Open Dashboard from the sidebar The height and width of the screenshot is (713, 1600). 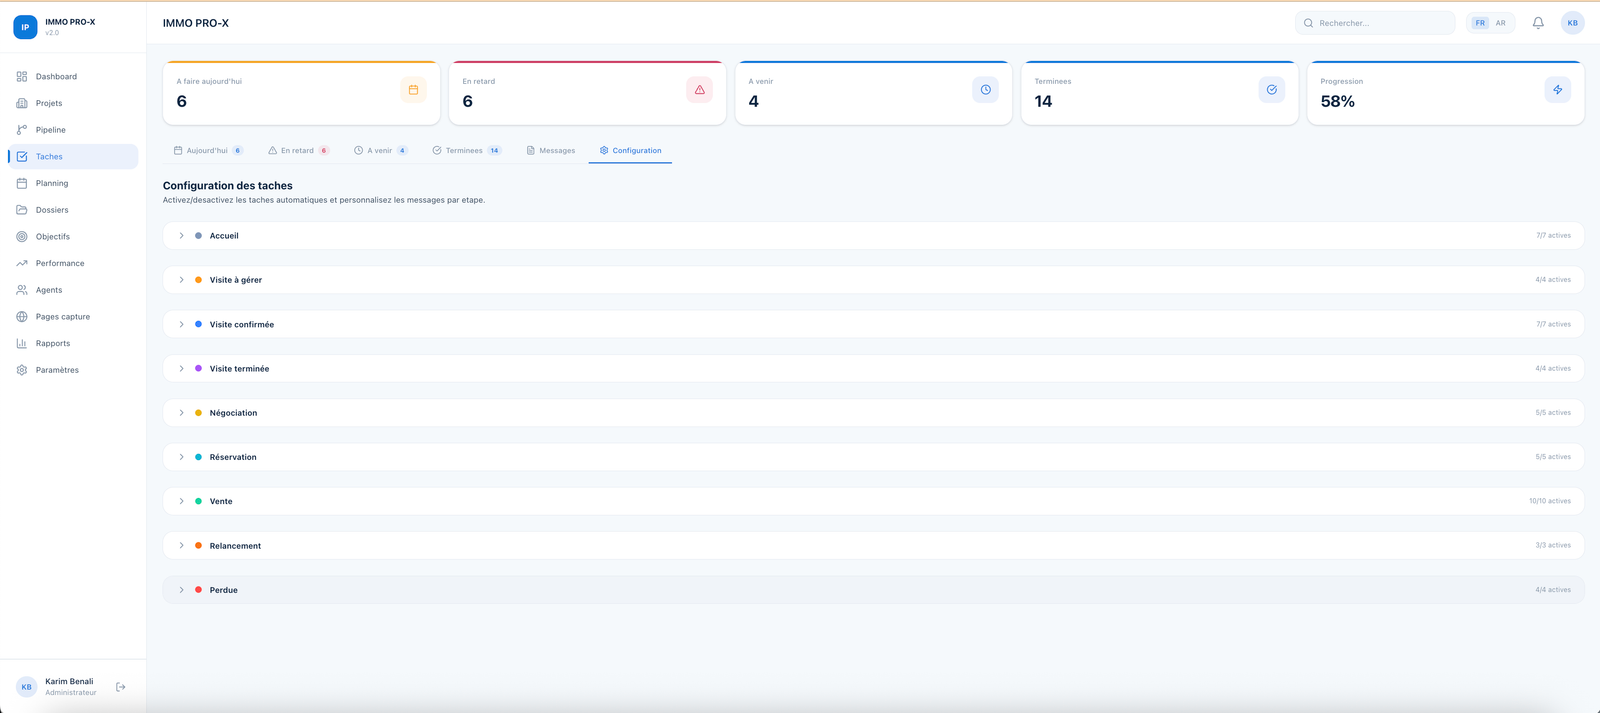[x=72, y=76]
